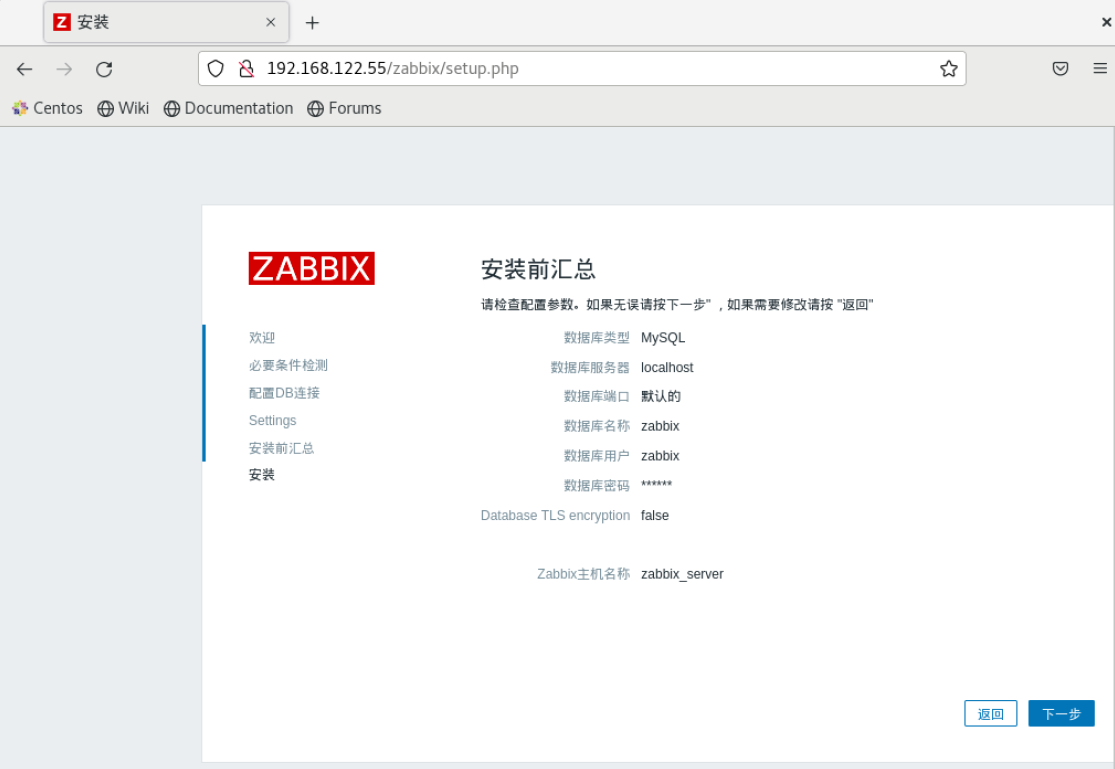The height and width of the screenshot is (769, 1115).
Task: Open the tracking protection shield icon
Action: pyautogui.click(x=215, y=68)
